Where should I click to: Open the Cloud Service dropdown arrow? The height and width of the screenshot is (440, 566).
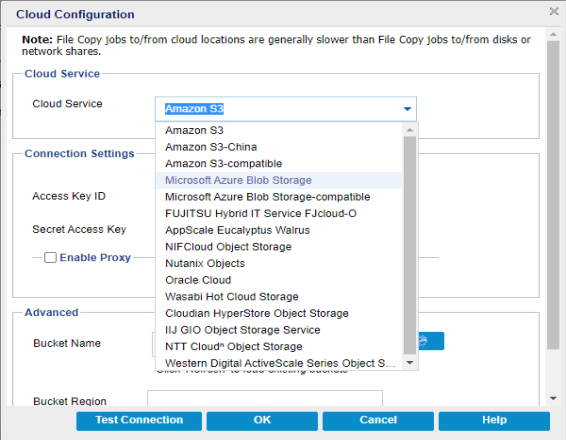(x=407, y=109)
